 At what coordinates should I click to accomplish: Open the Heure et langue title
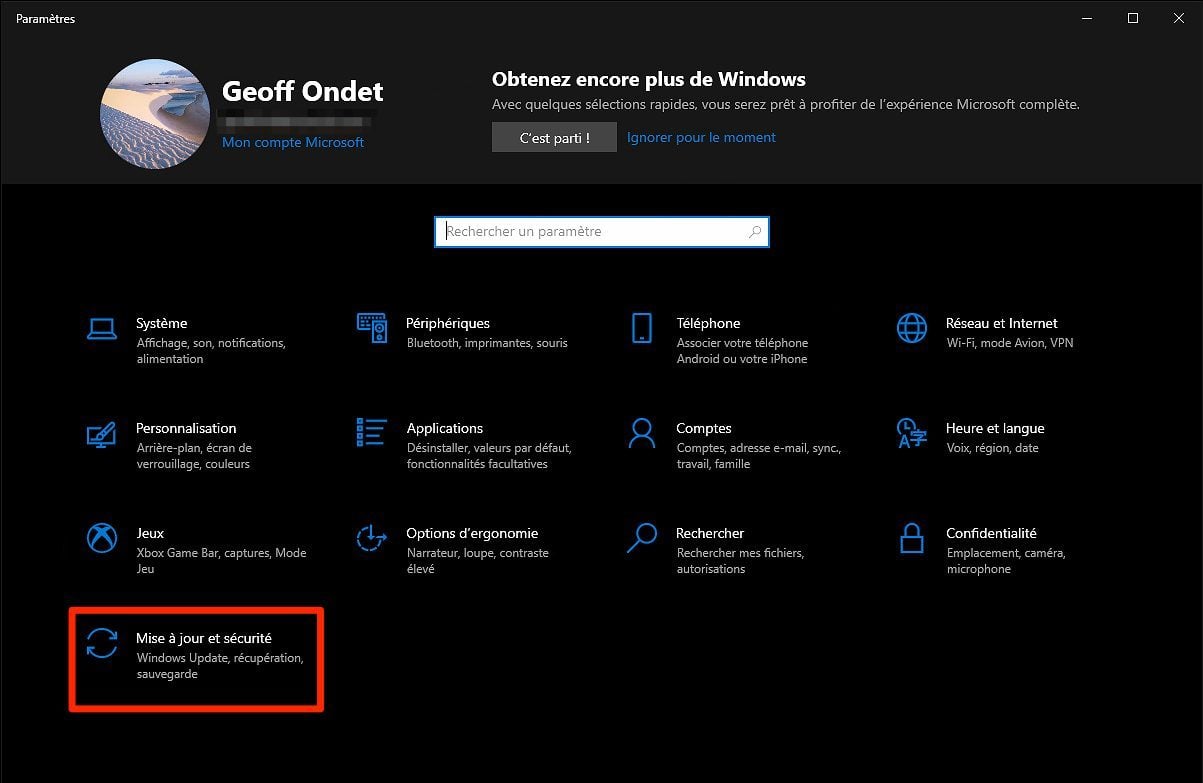pos(995,428)
